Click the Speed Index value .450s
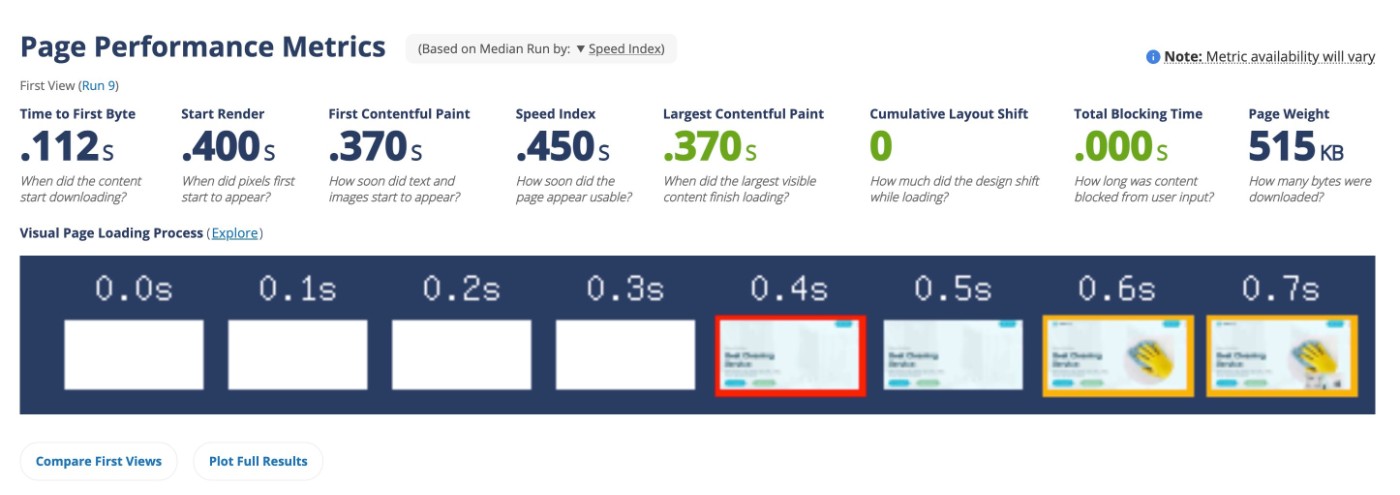 coord(563,148)
